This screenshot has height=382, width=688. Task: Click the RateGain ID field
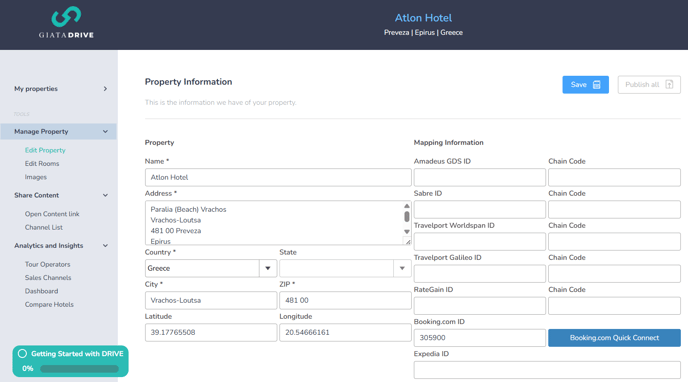click(x=480, y=306)
